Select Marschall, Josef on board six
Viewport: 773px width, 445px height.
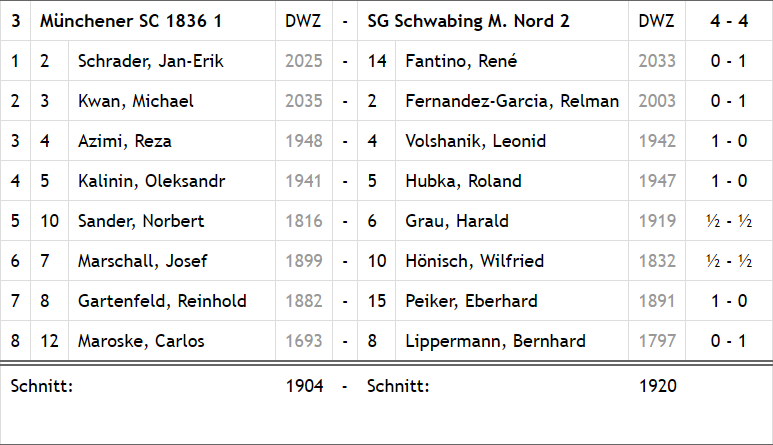142,261
